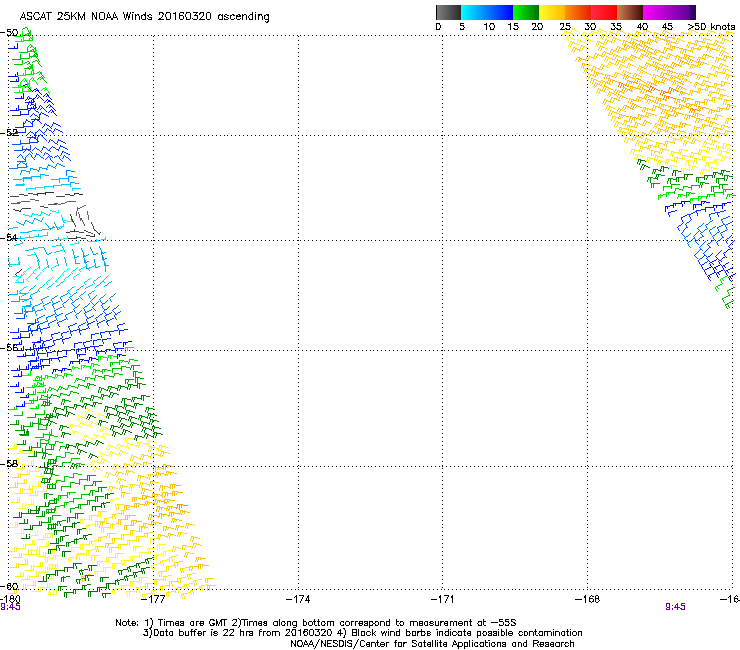
Task: Click the NOAA/NESDIS credit line
Action: tap(432, 644)
